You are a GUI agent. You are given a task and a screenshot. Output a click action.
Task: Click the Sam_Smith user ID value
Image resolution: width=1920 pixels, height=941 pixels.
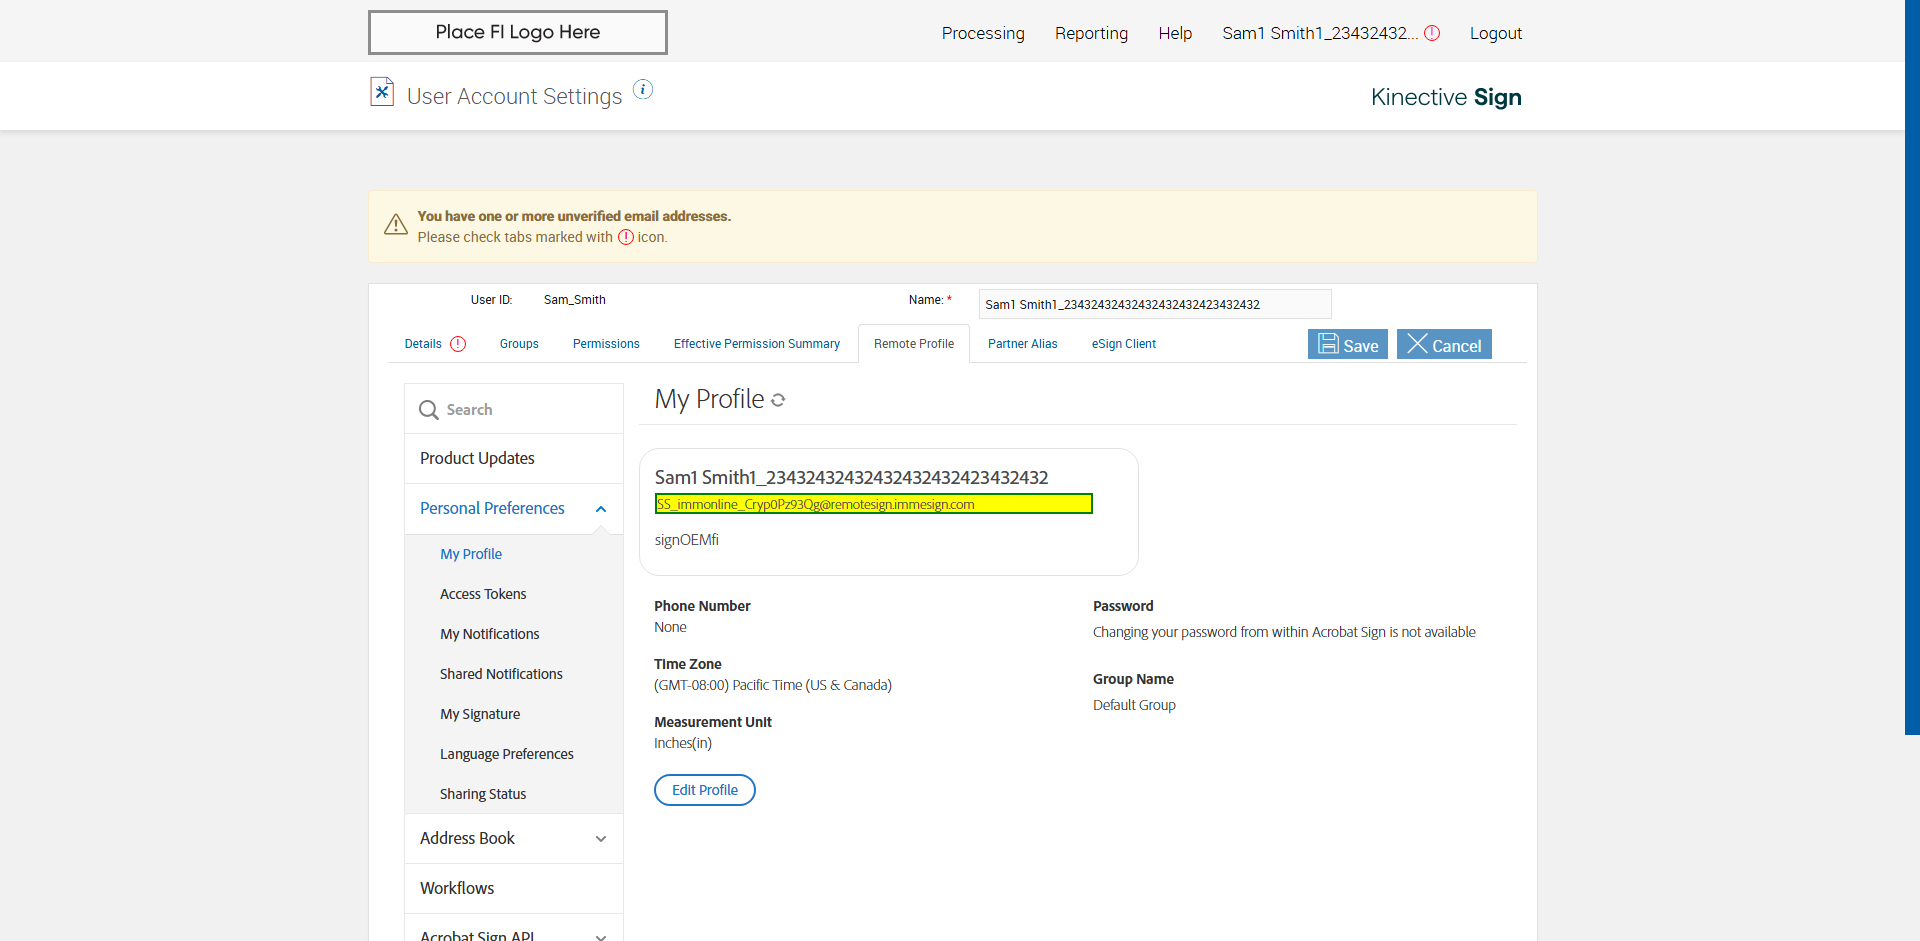575,300
